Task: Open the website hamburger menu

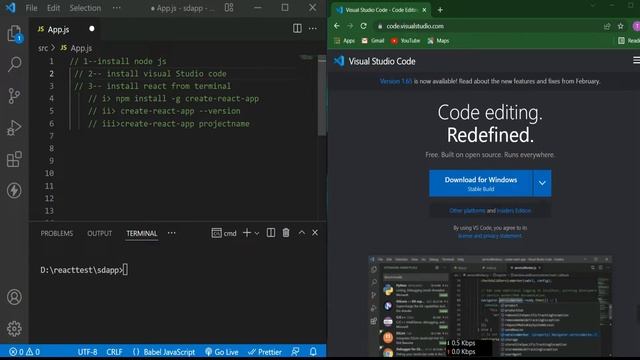Action: pos(636,60)
